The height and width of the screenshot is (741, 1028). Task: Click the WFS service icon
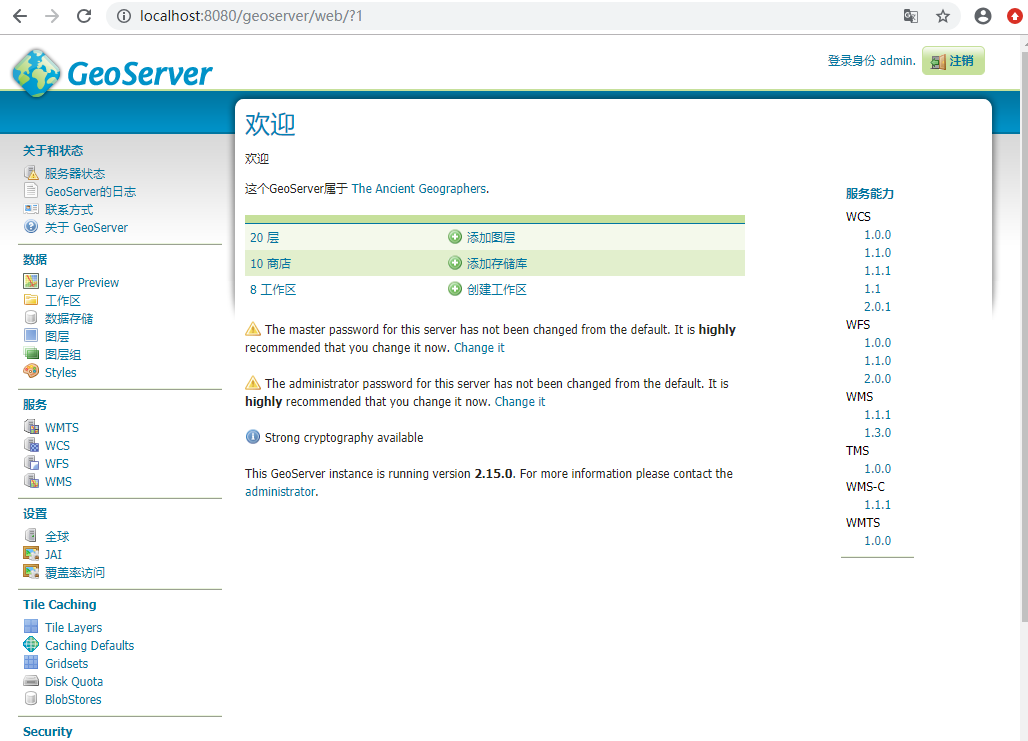pyautogui.click(x=31, y=462)
